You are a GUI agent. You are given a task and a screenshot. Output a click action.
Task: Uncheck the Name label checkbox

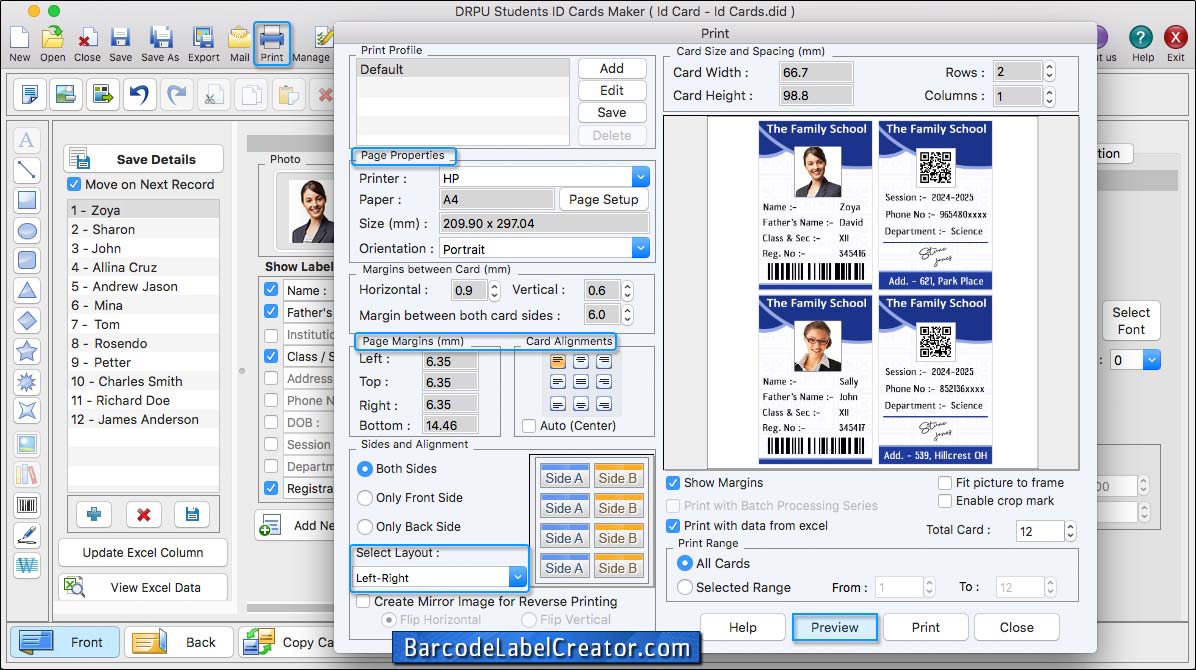point(271,289)
